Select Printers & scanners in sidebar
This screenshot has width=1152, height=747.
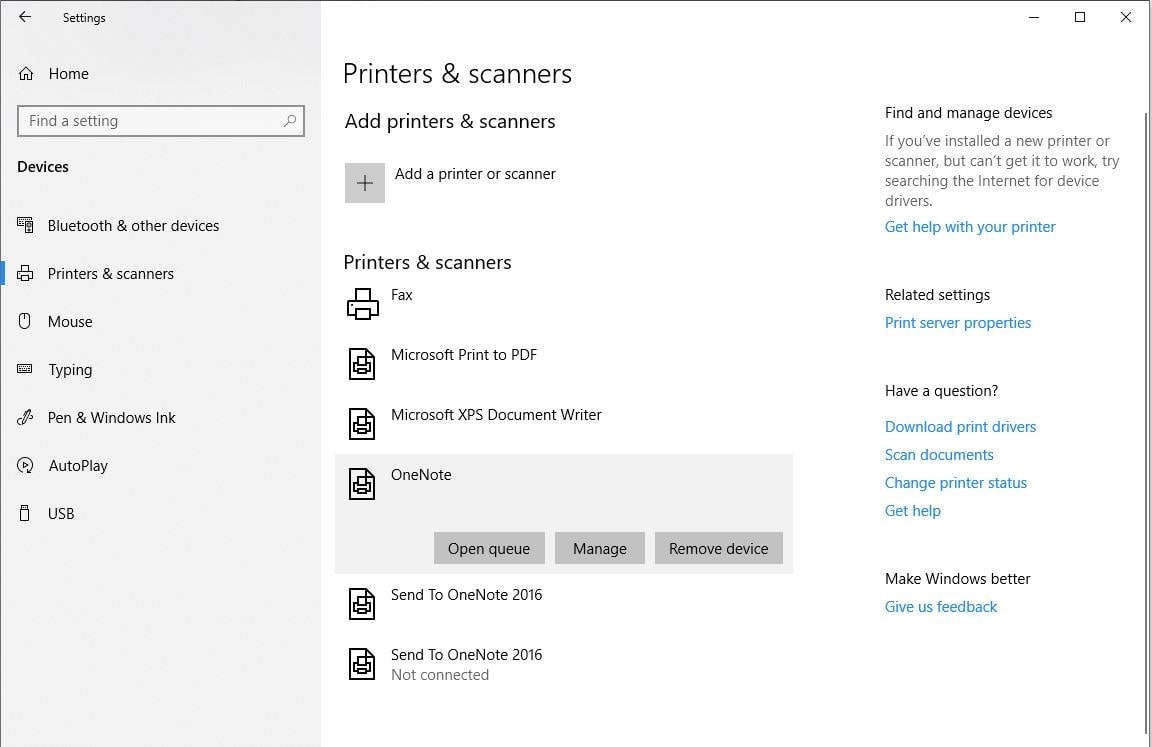pyautogui.click(x=110, y=273)
